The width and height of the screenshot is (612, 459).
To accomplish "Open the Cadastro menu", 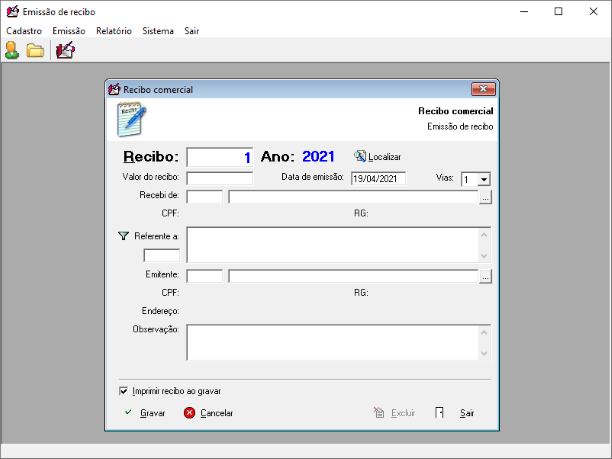I will [24, 31].
